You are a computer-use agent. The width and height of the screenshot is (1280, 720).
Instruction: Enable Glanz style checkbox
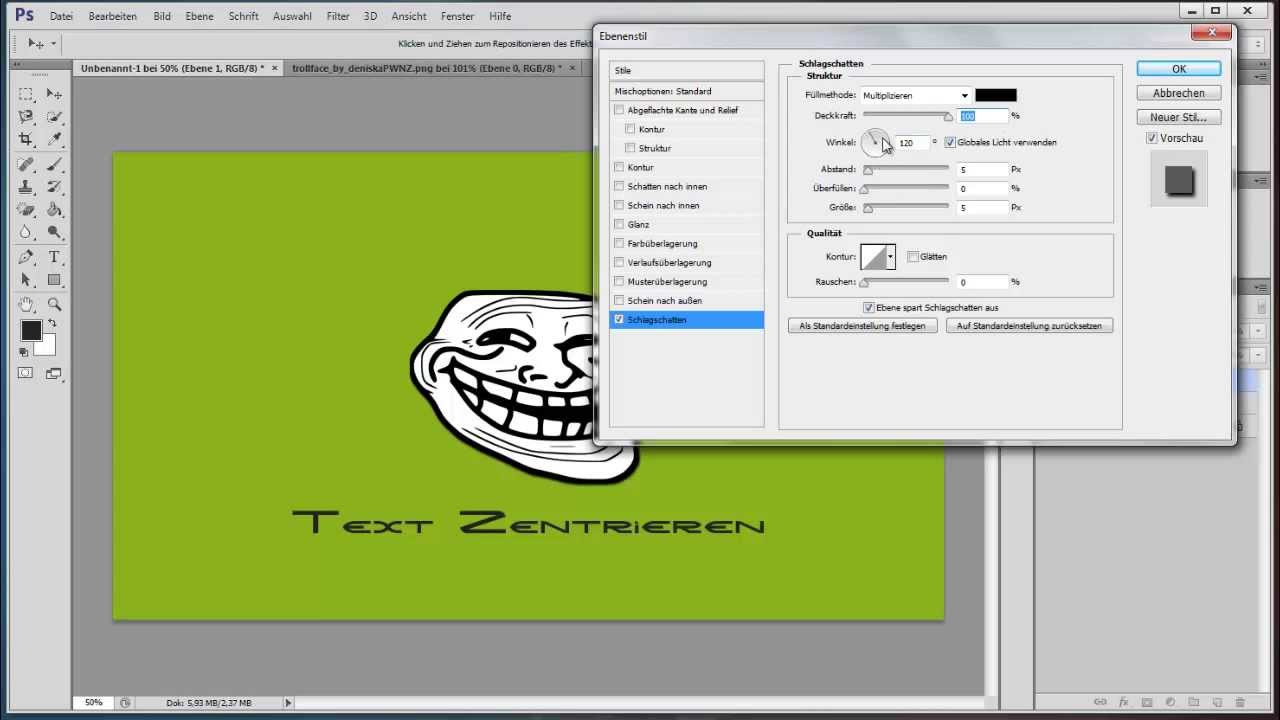620,224
